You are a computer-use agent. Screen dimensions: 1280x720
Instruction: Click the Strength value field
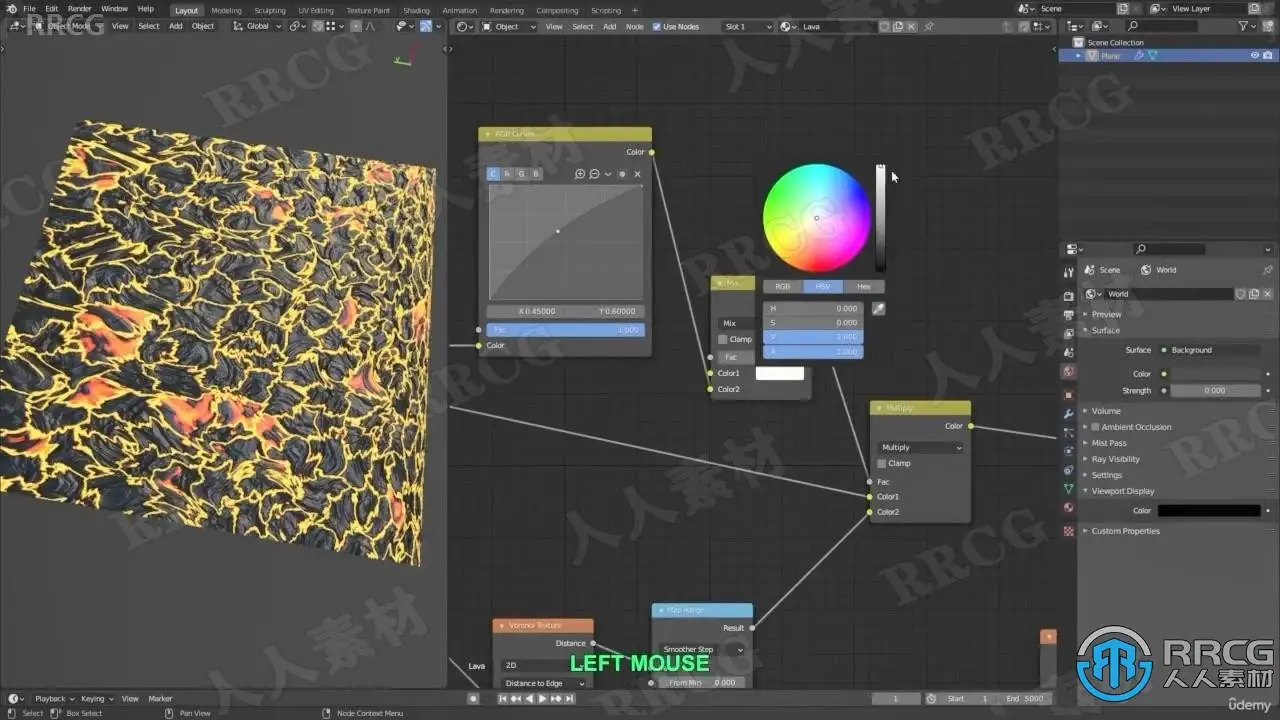1215,390
